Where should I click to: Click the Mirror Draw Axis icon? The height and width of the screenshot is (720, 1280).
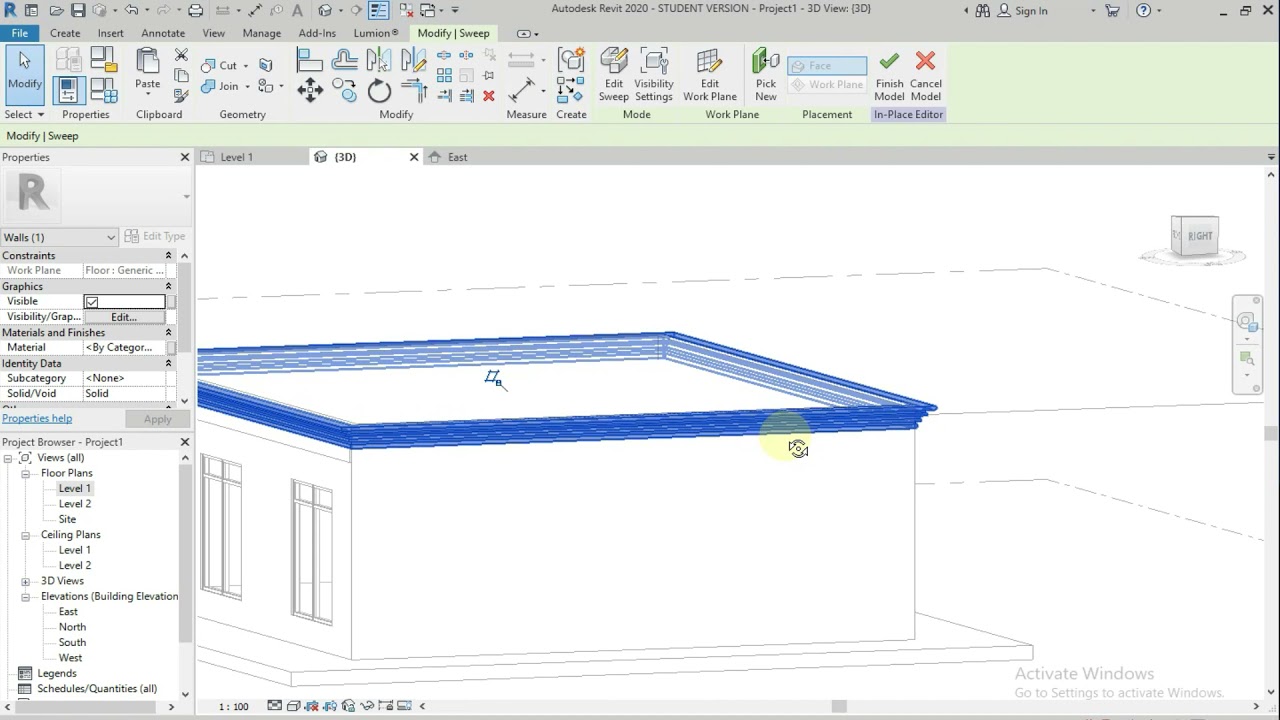coord(413,62)
